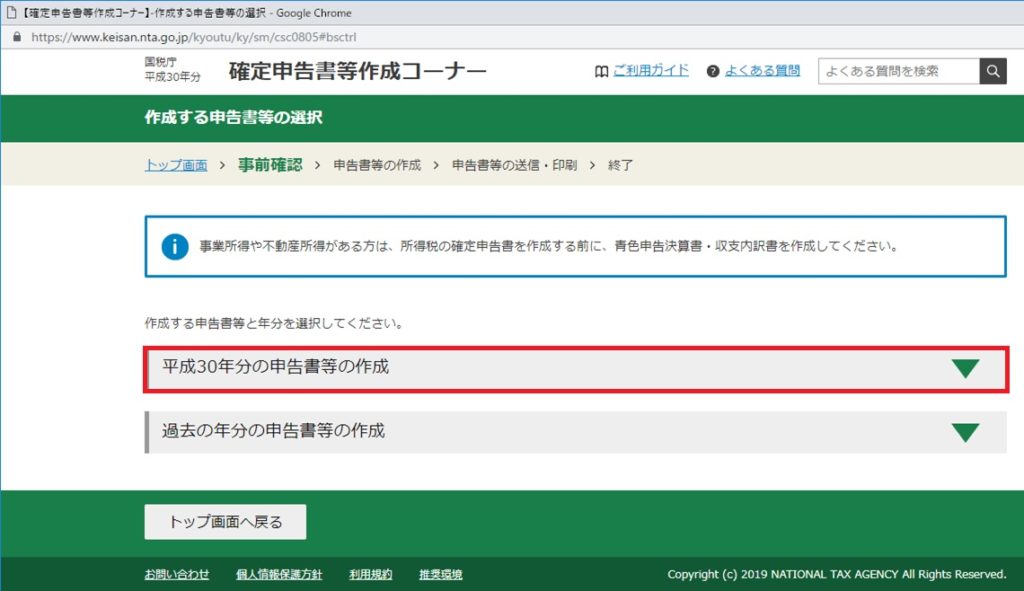The image size is (1024, 591).
Task: Click the book icon beside ご利用ガイド
Action: point(601,71)
